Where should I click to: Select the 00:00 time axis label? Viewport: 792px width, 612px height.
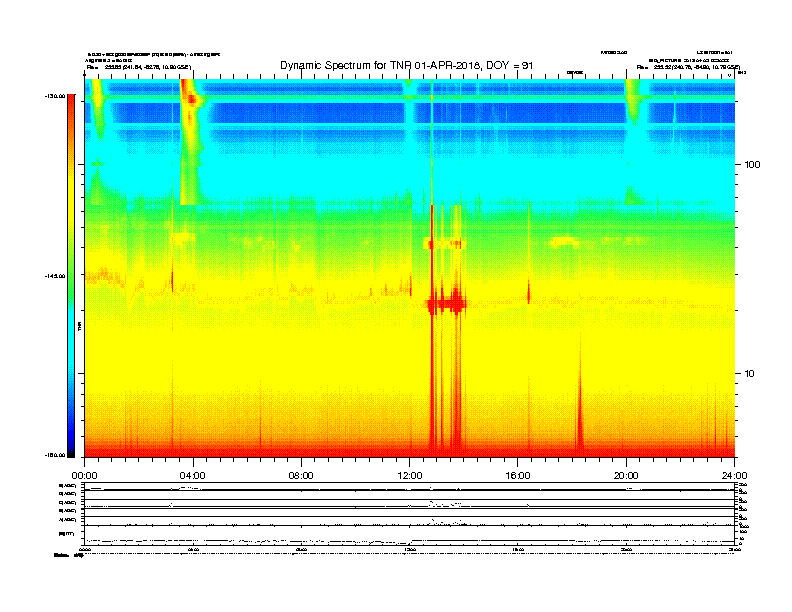[x=84, y=476]
